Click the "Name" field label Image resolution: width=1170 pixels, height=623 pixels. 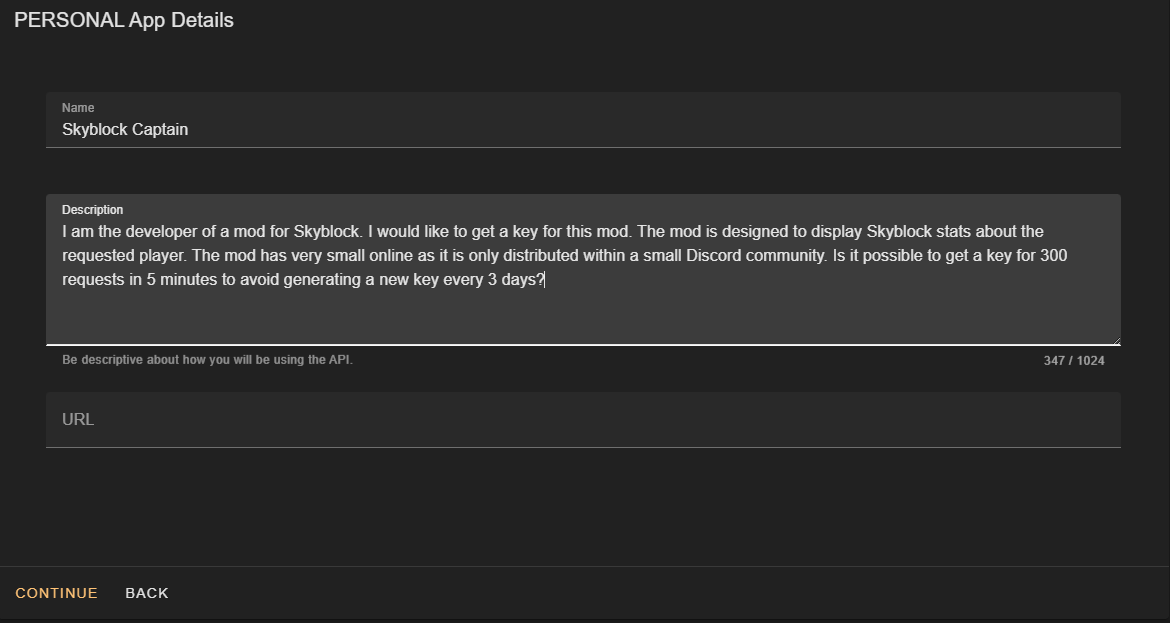pyautogui.click(x=78, y=107)
